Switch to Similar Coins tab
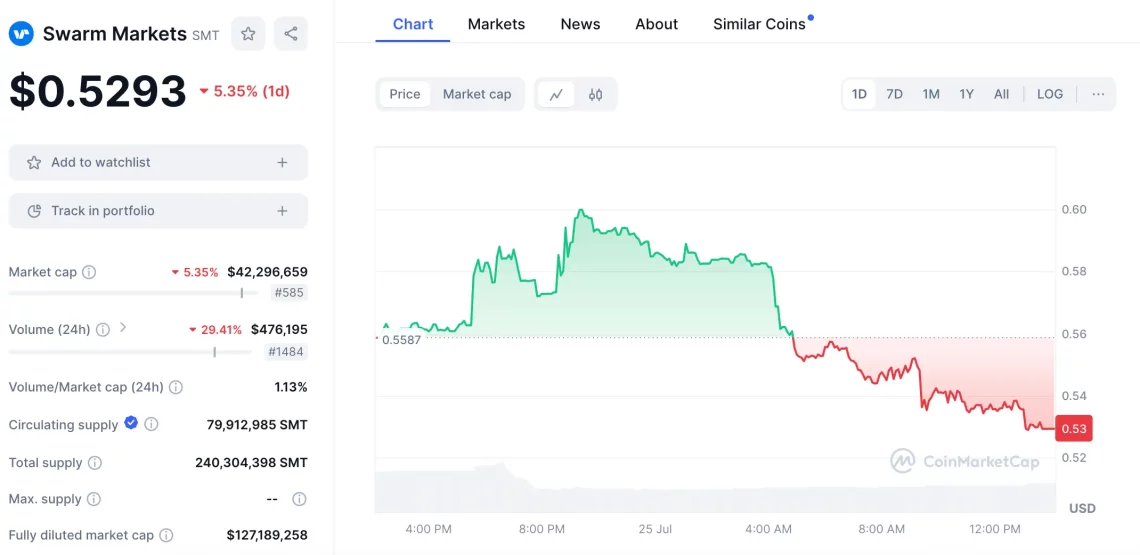This screenshot has width=1140, height=555. 762,24
